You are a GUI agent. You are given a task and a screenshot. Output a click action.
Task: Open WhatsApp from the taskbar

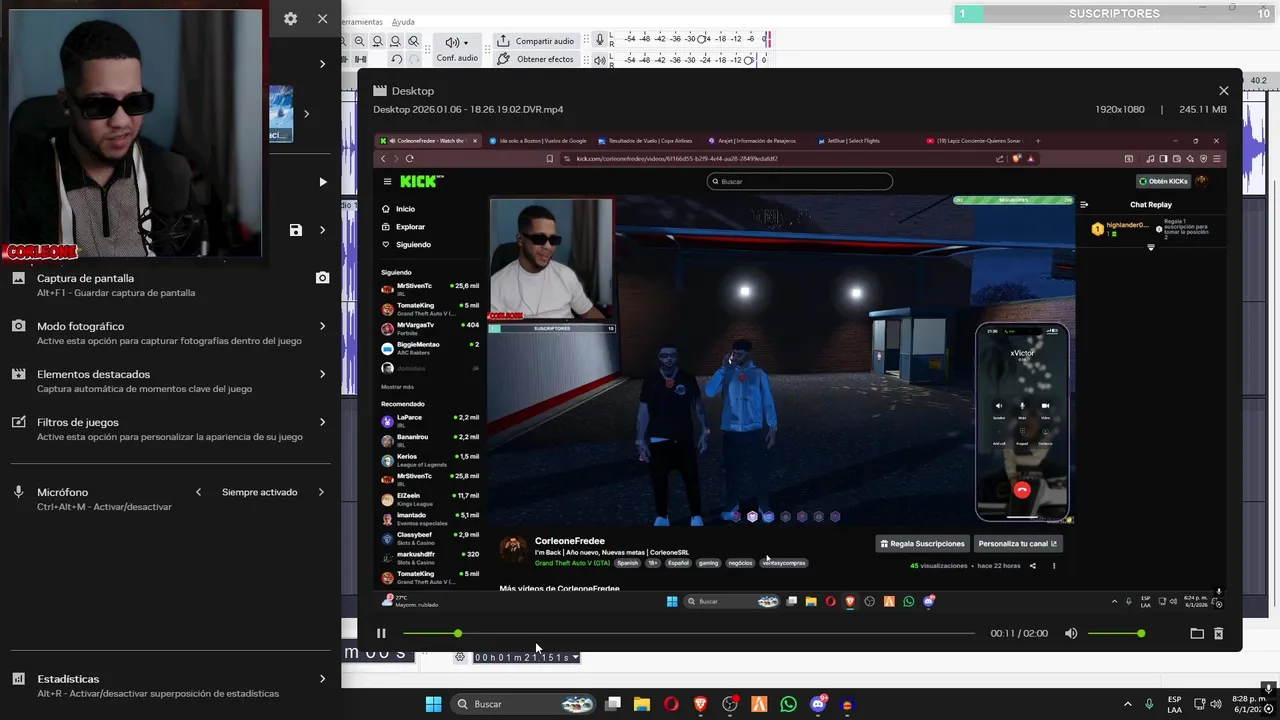point(788,704)
